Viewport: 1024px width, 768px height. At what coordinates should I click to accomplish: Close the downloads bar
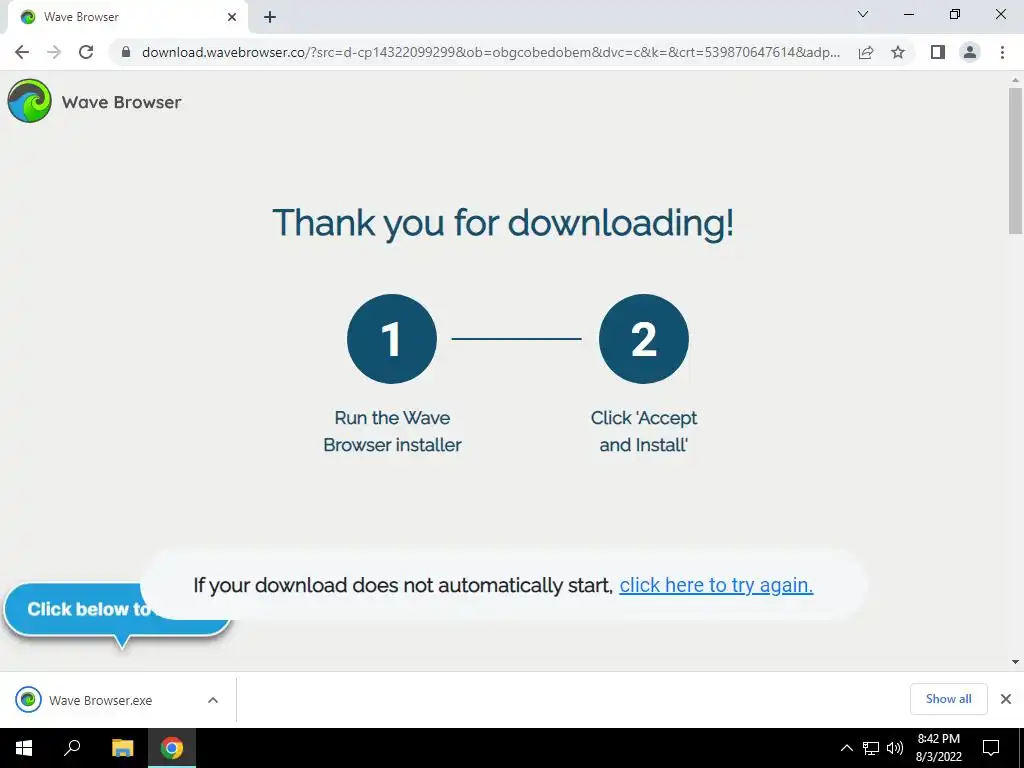pyautogui.click(x=1006, y=699)
